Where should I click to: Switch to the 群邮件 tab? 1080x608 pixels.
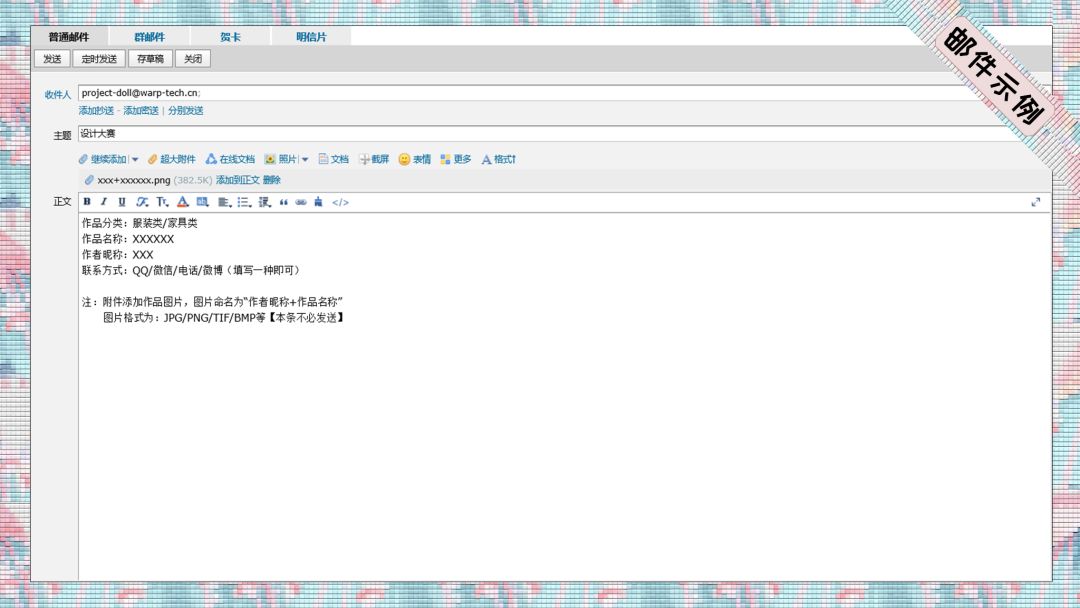coord(149,37)
